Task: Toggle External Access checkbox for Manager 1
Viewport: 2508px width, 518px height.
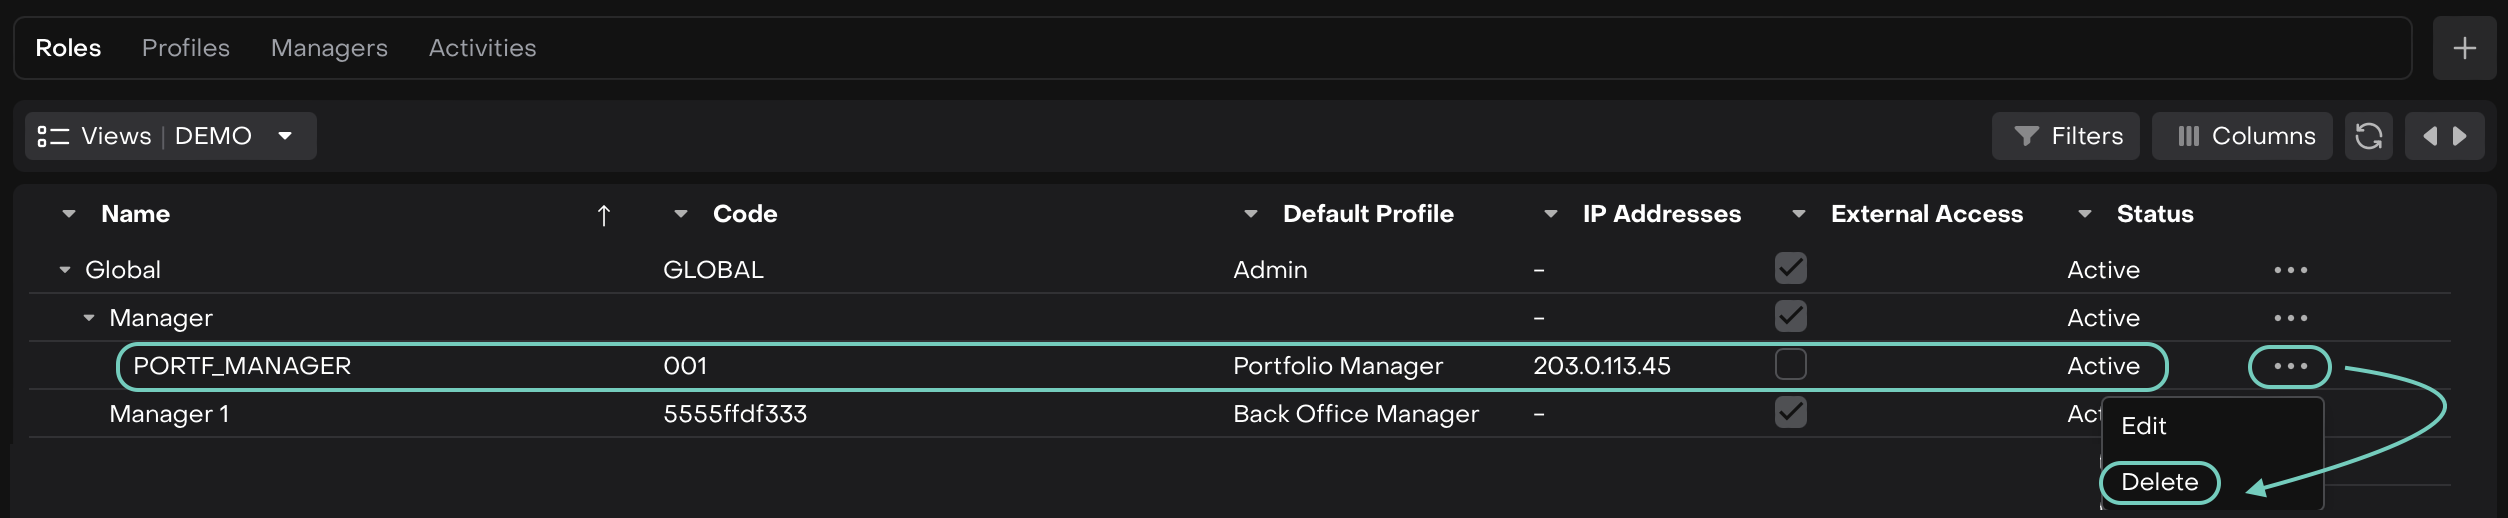Action: point(1790,412)
